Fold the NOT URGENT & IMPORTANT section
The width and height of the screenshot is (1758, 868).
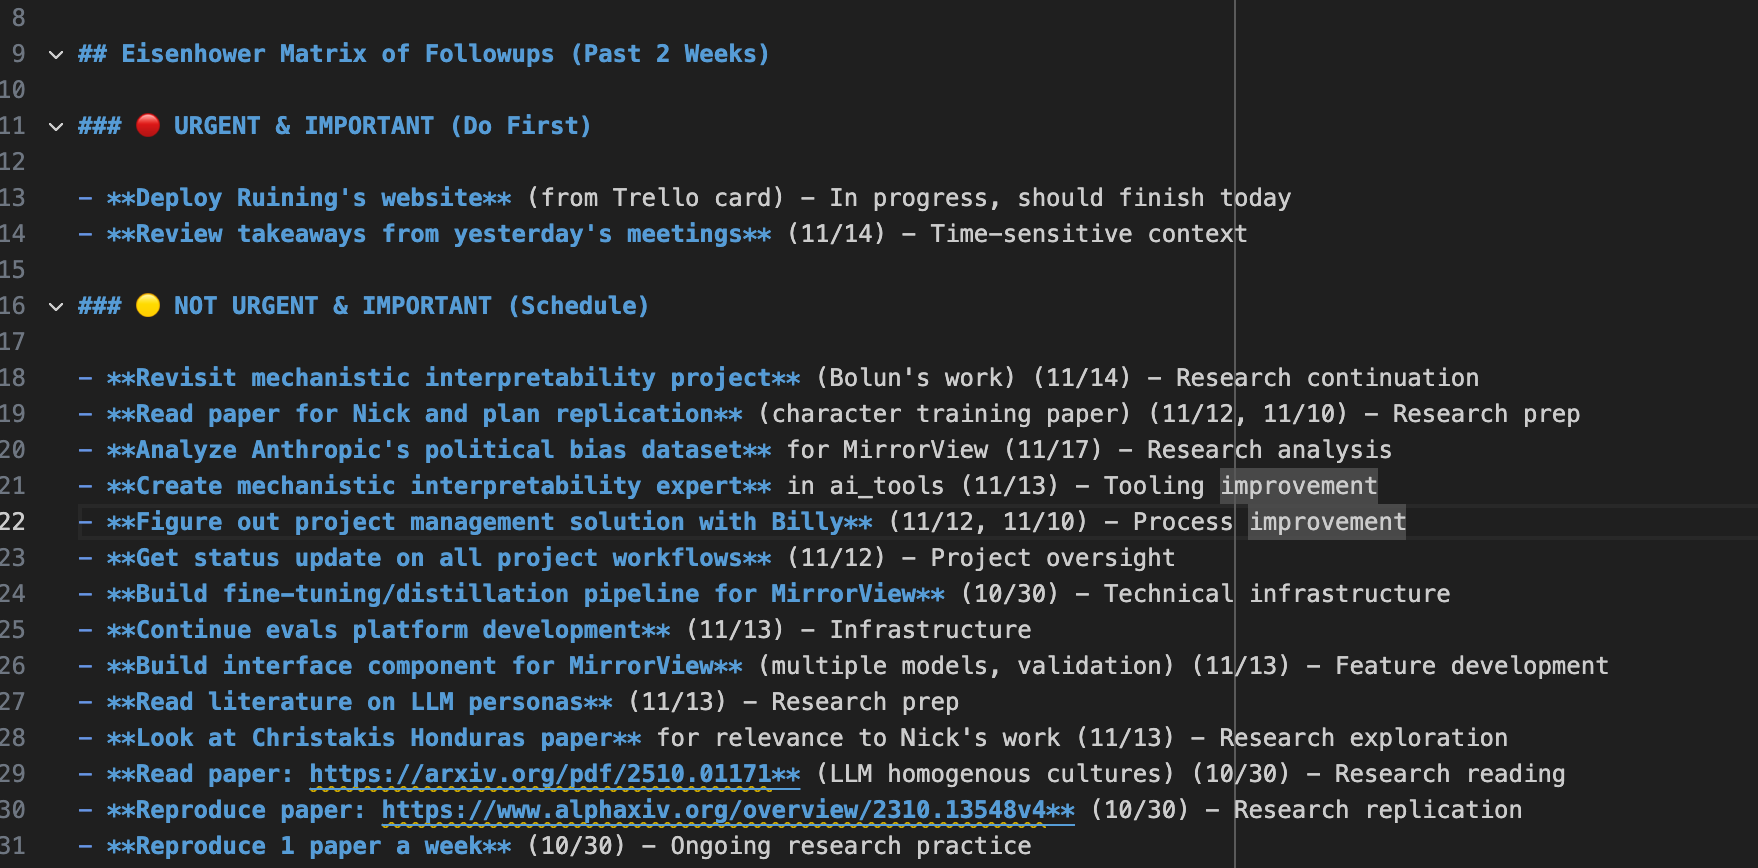tap(56, 306)
